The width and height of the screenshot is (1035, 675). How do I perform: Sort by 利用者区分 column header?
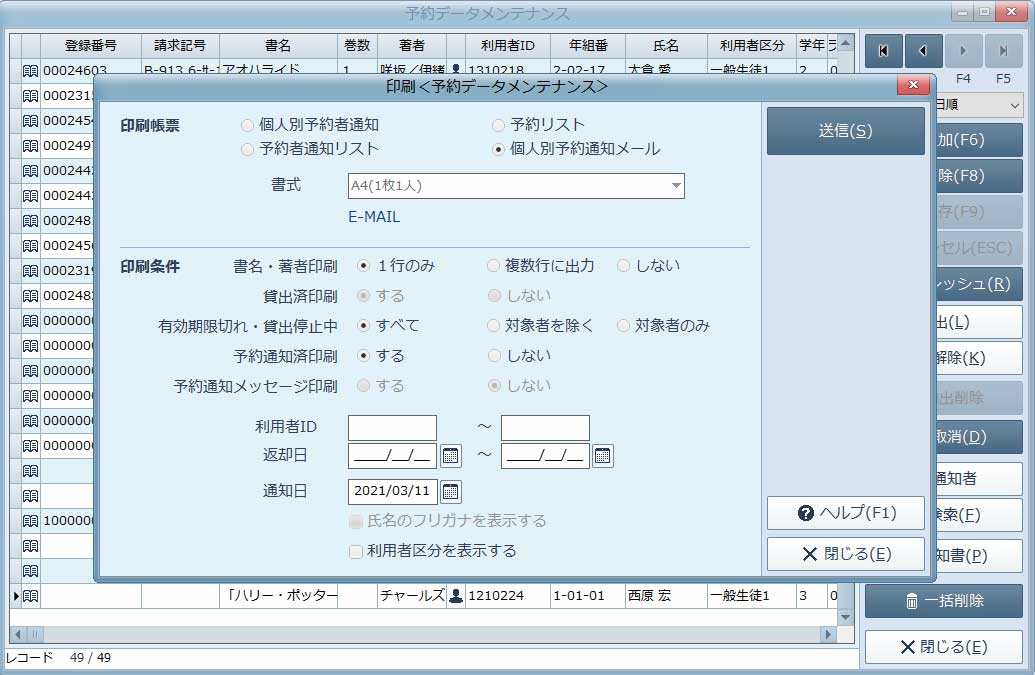[752, 46]
